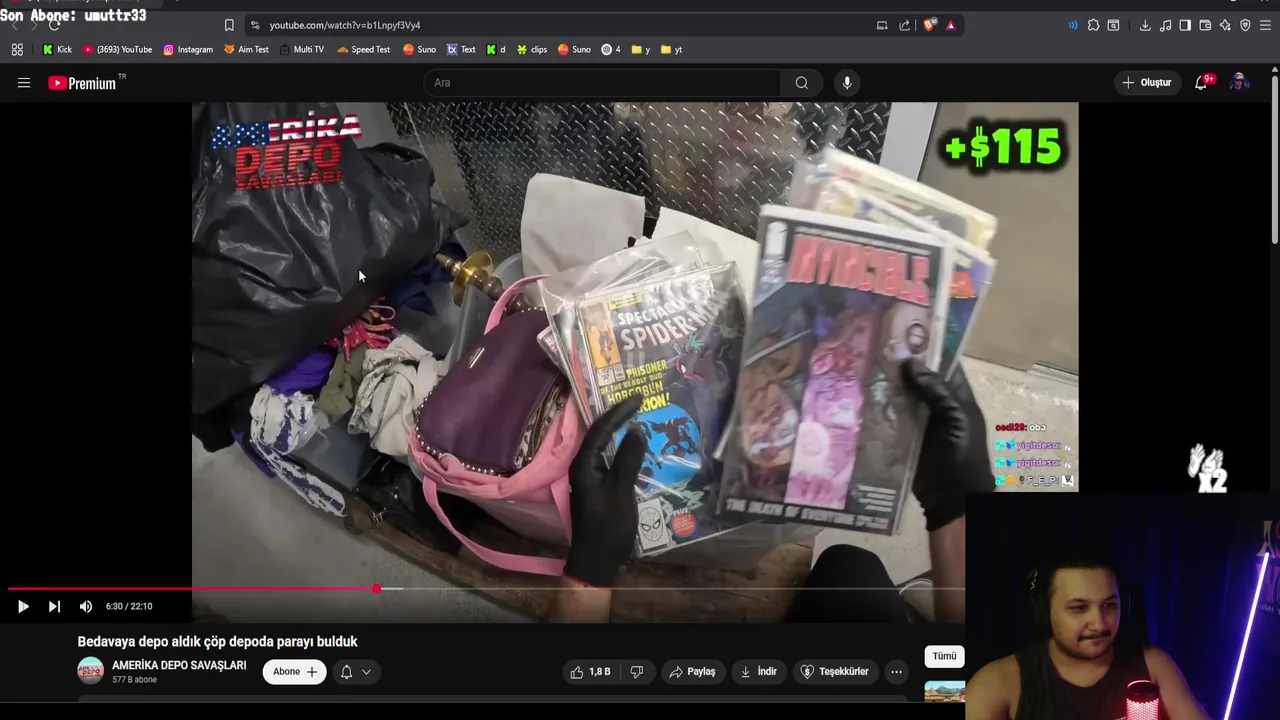This screenshot has width=1280, height=720.
Task: Subscribe with the Abone button
Action: pyautogui.click(x=295, y=672)
